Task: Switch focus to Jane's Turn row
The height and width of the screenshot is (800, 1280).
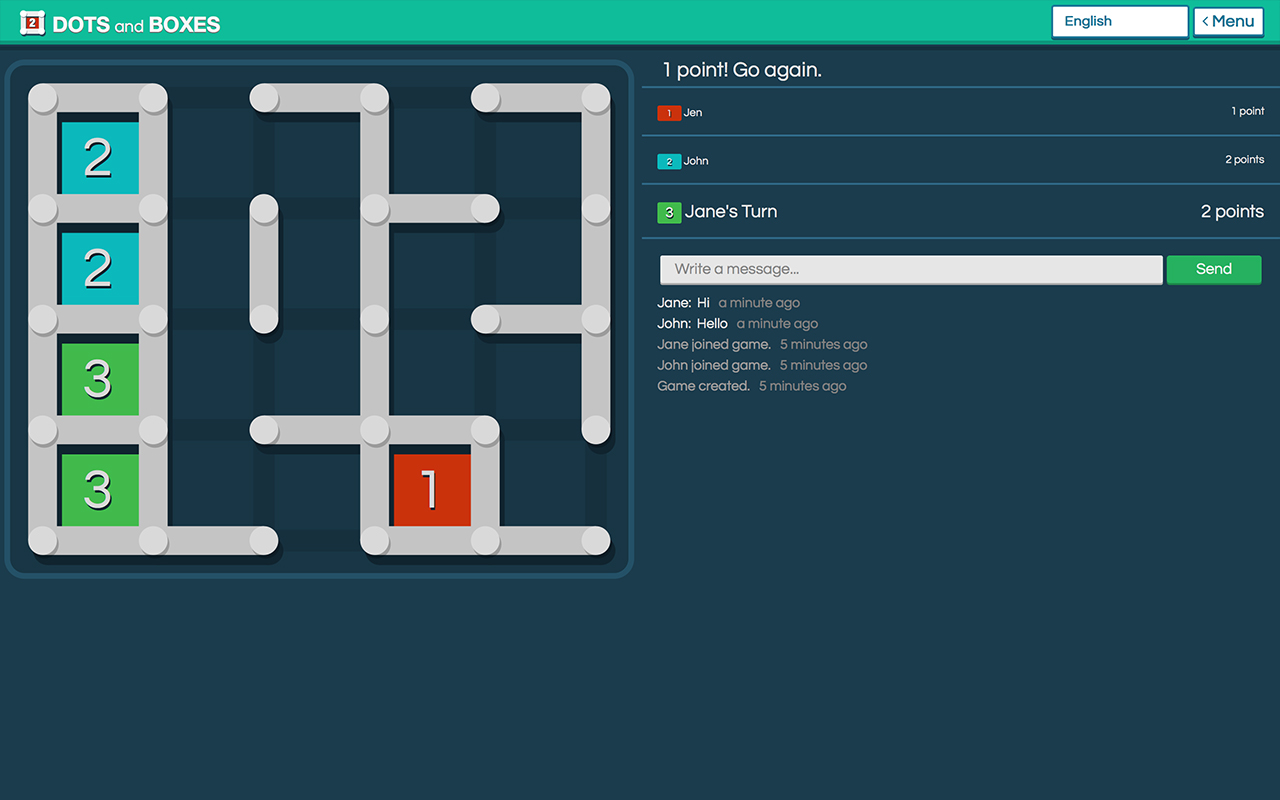Action: [x=730, y=212]
